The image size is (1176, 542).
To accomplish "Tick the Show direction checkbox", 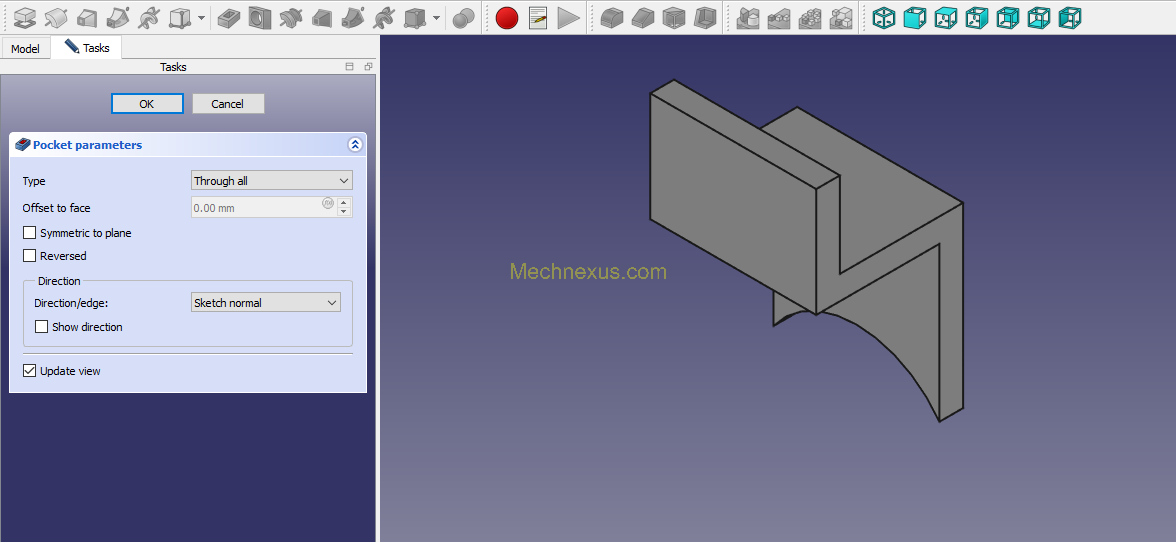I will click(41, 327).
